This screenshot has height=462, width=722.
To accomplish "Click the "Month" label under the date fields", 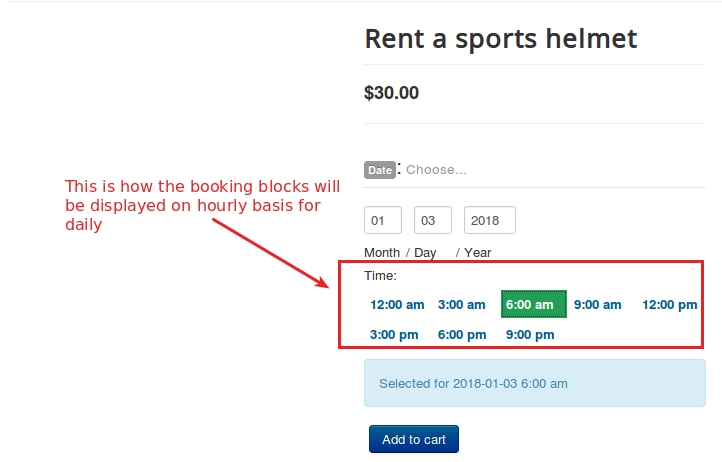I will 382,253.
